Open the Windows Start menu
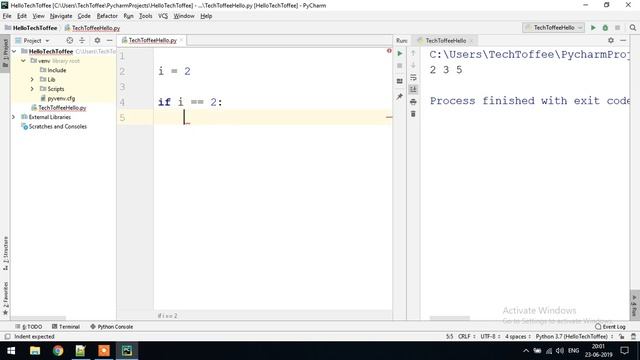The image size is (640, 360). tap(11, 351)
